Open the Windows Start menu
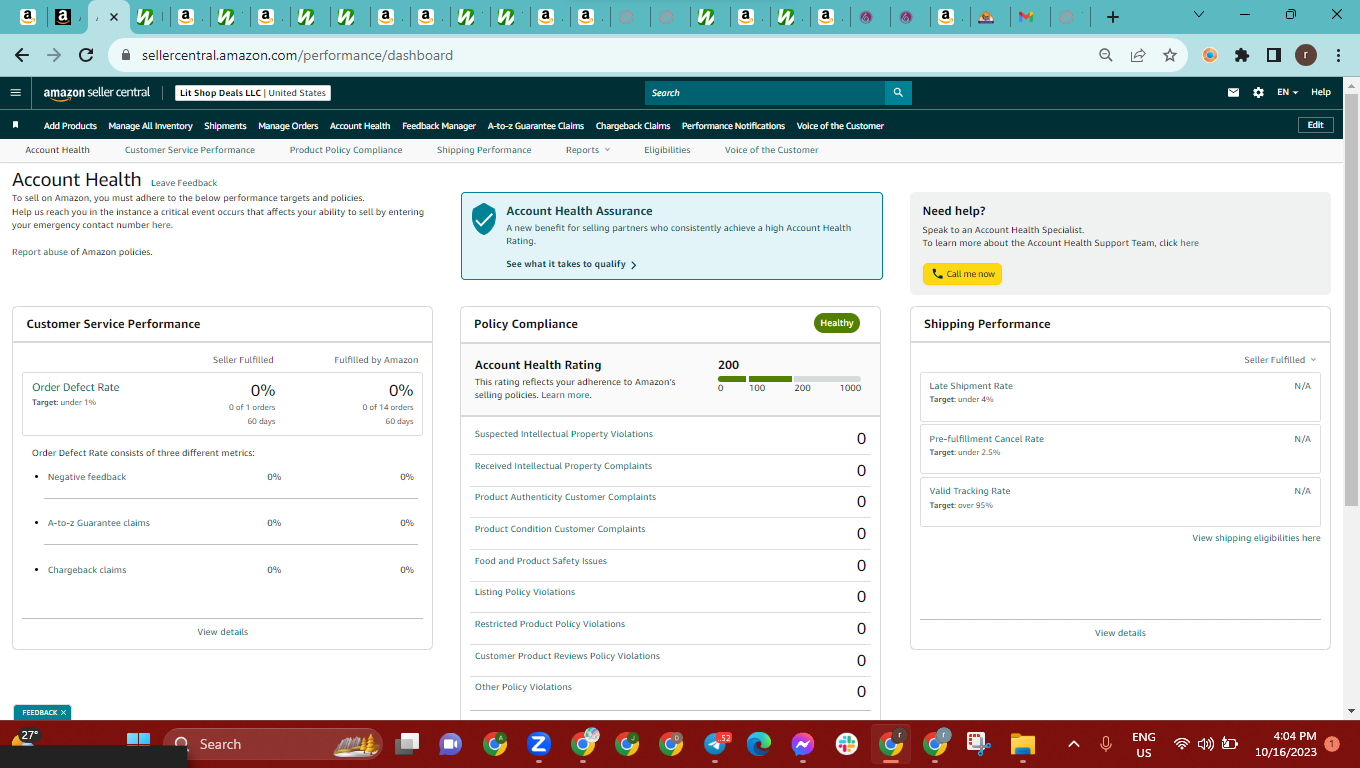 click(x=138, y=744)
